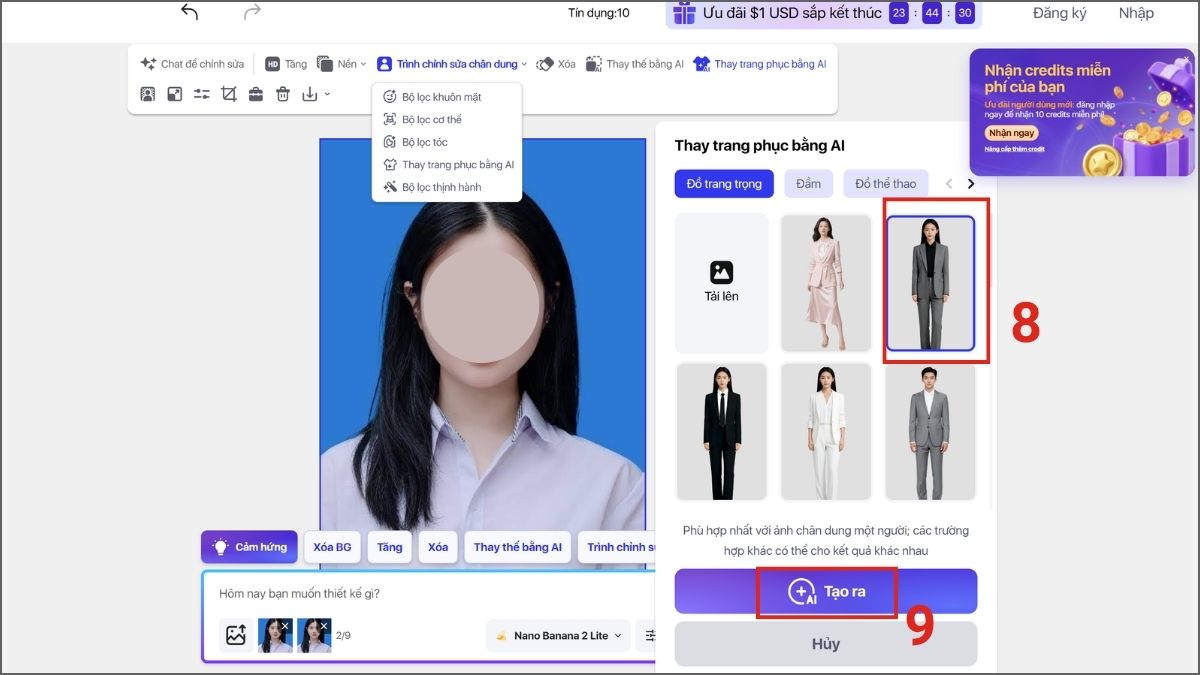Click the Tăng quick action chip
The height and width of the screenshot is (675, 1200).
(390, 547)
